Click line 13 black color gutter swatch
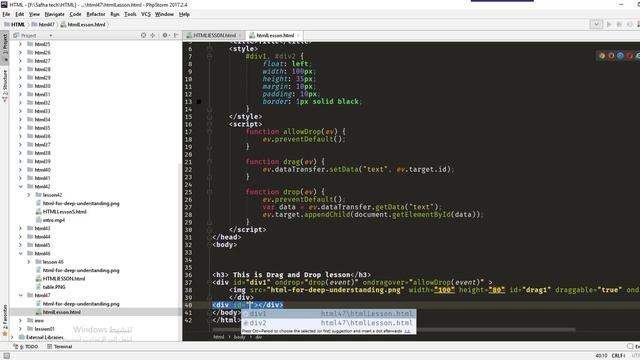Image resolution: width=640 pixels, height=360 pixels. point(199,102)
